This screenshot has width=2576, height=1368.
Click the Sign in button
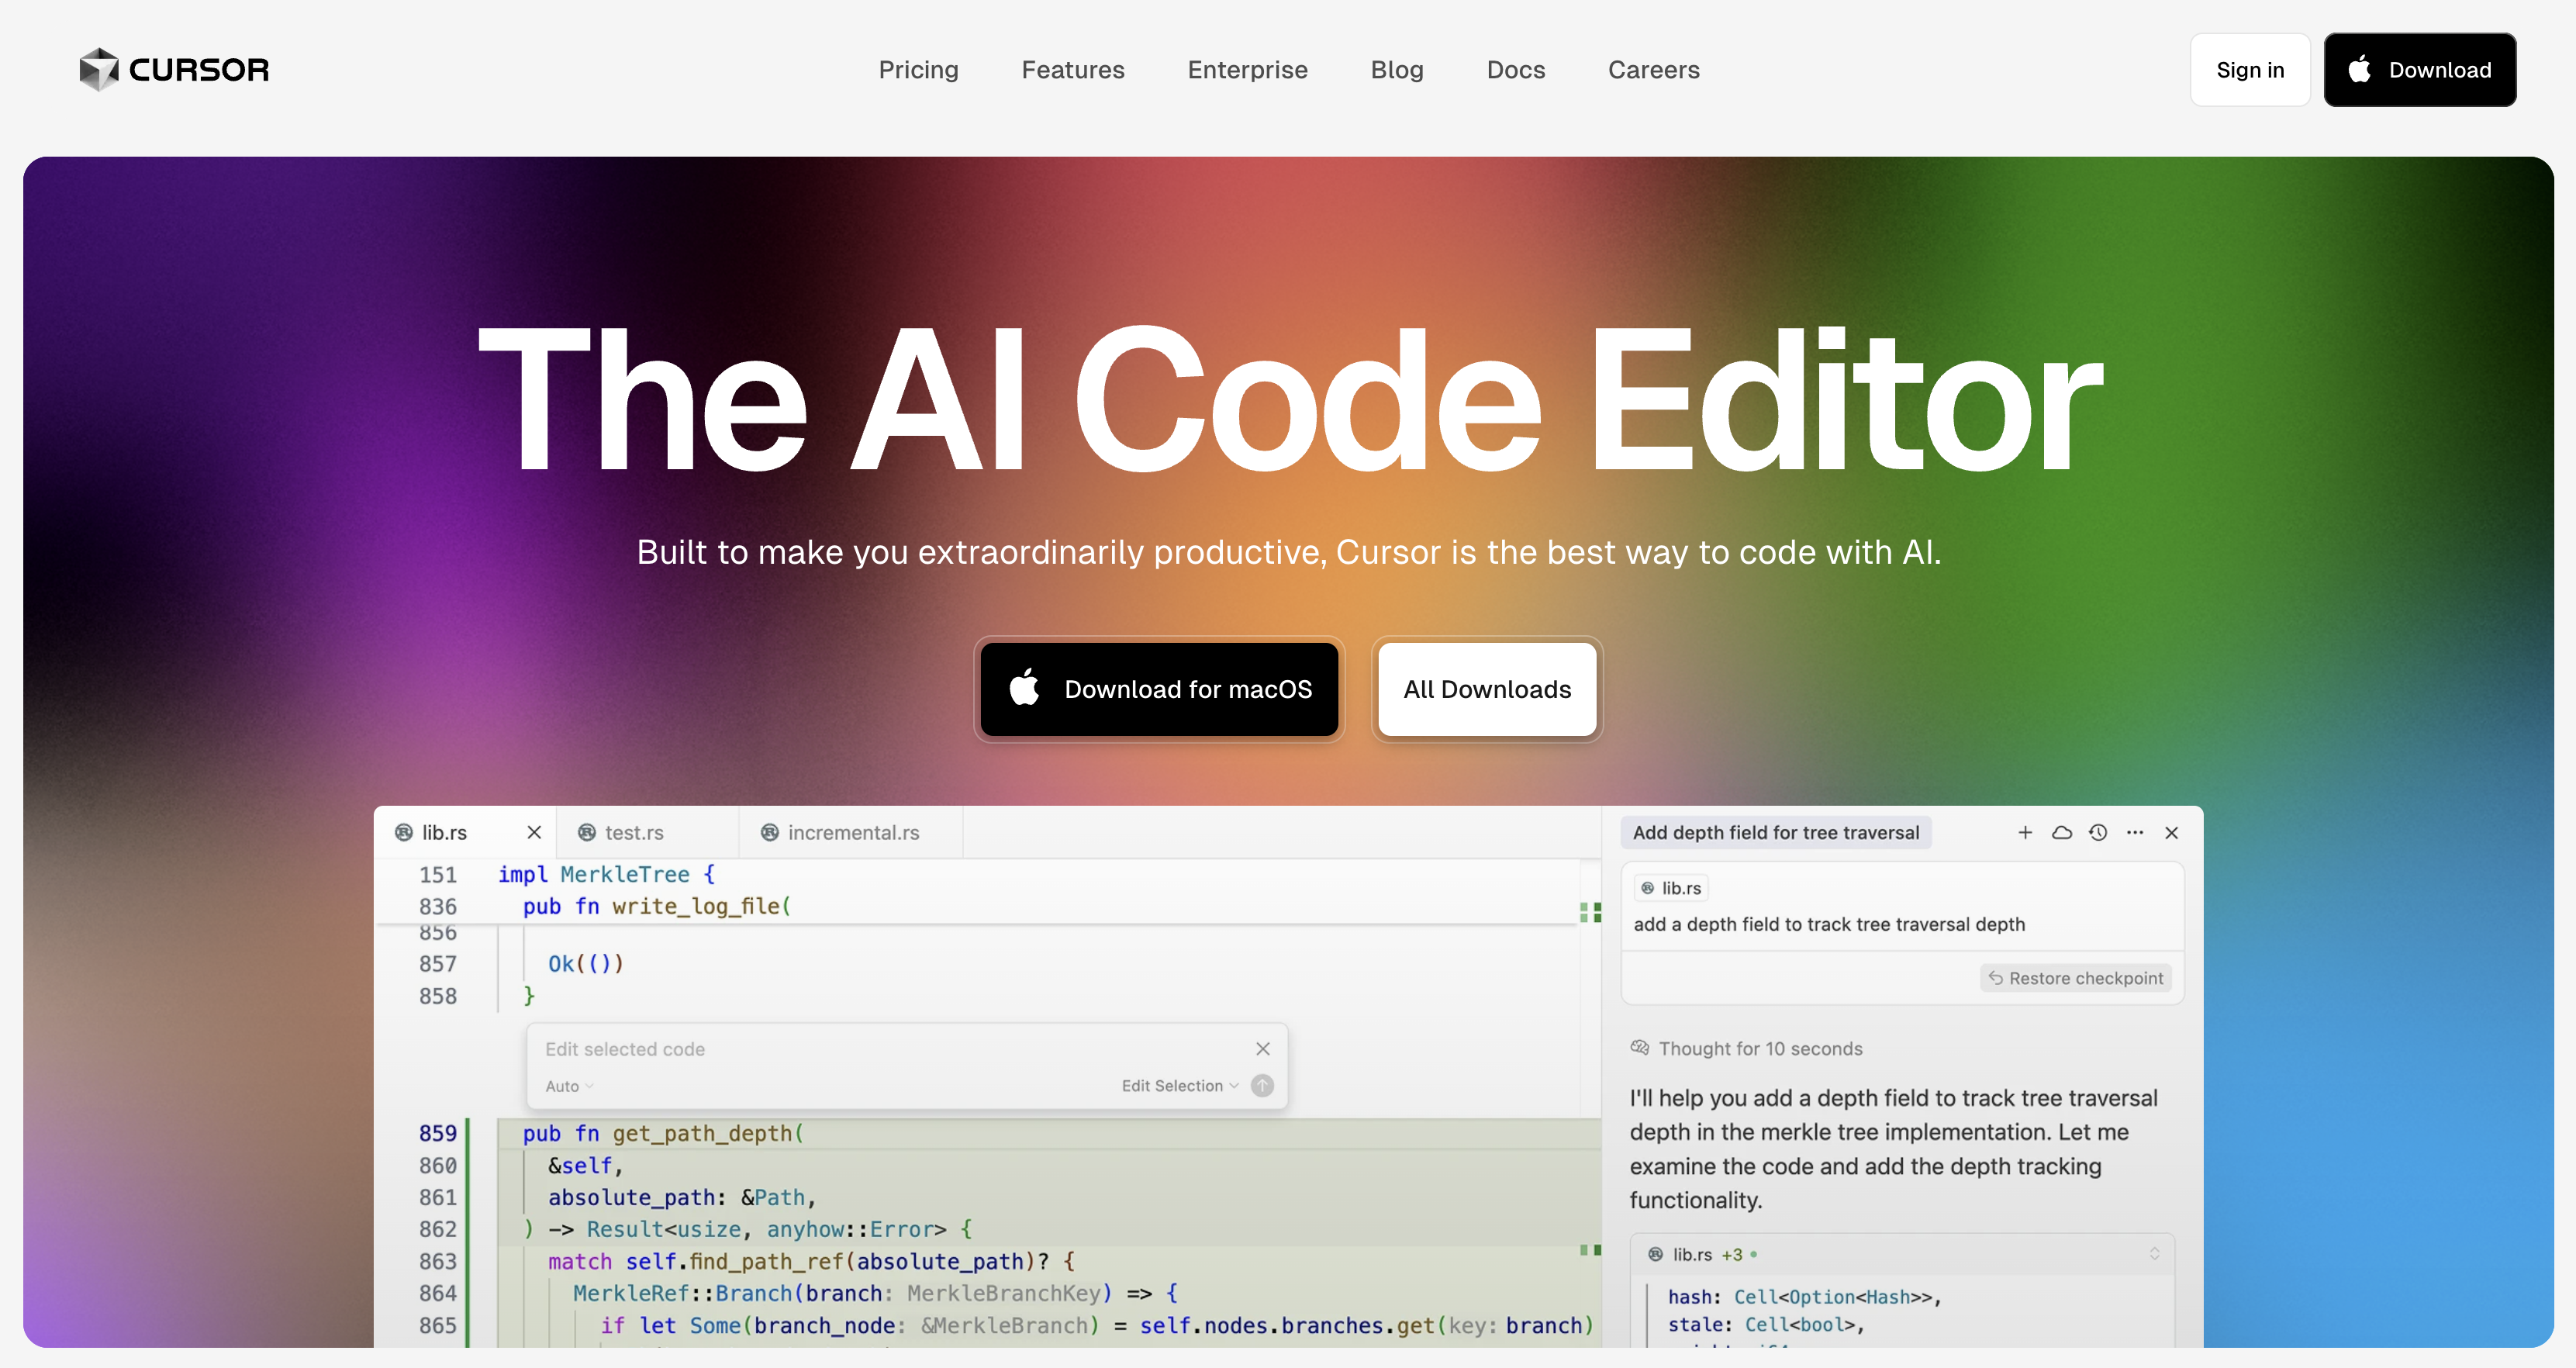tap(2250, 70)
